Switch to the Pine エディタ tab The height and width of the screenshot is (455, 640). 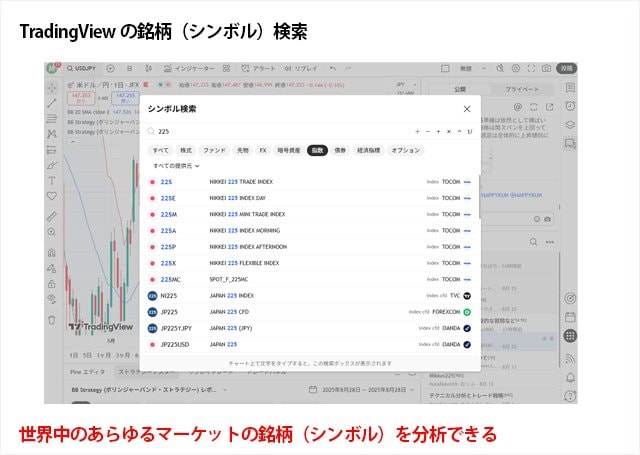pyautogui.click(x=87, y=372)
